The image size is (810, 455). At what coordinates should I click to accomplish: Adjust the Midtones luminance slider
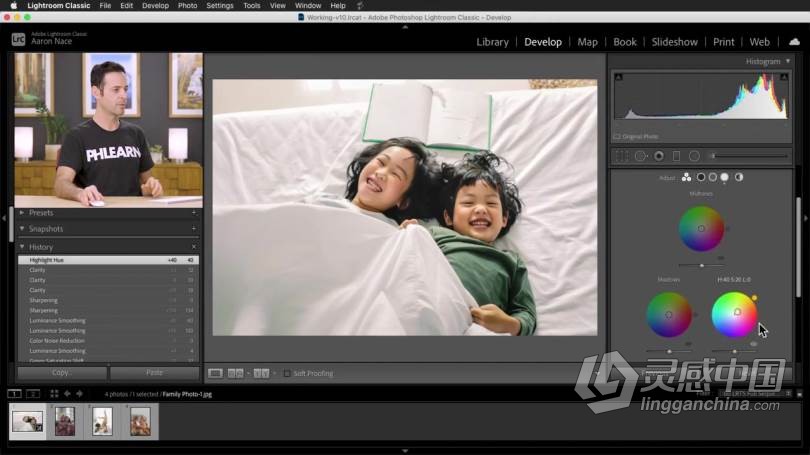[x=702, y=265]
